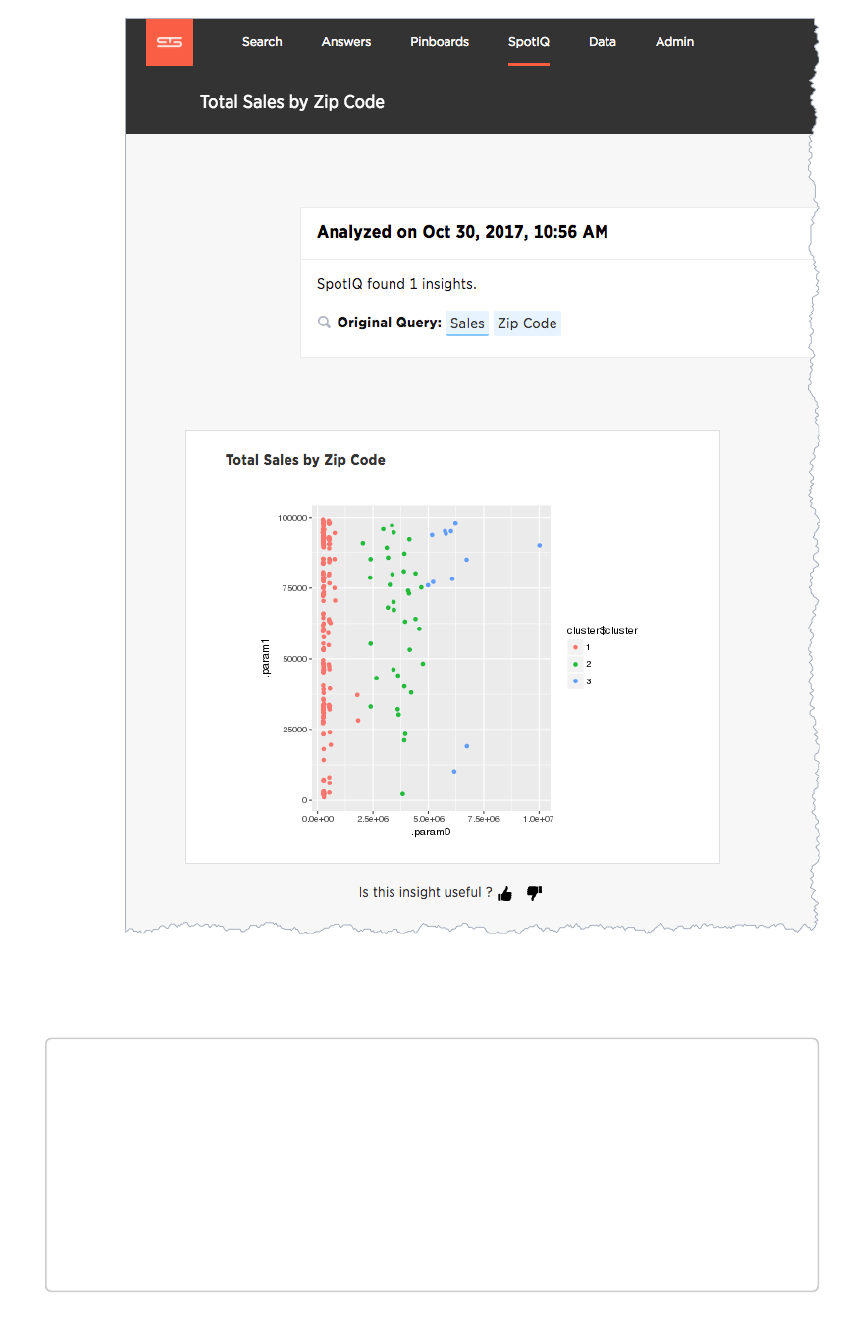Viewport: 864px width, 1344px height.
Task: Click the magnifier icon beside Original Query
Action: [324, 323]
